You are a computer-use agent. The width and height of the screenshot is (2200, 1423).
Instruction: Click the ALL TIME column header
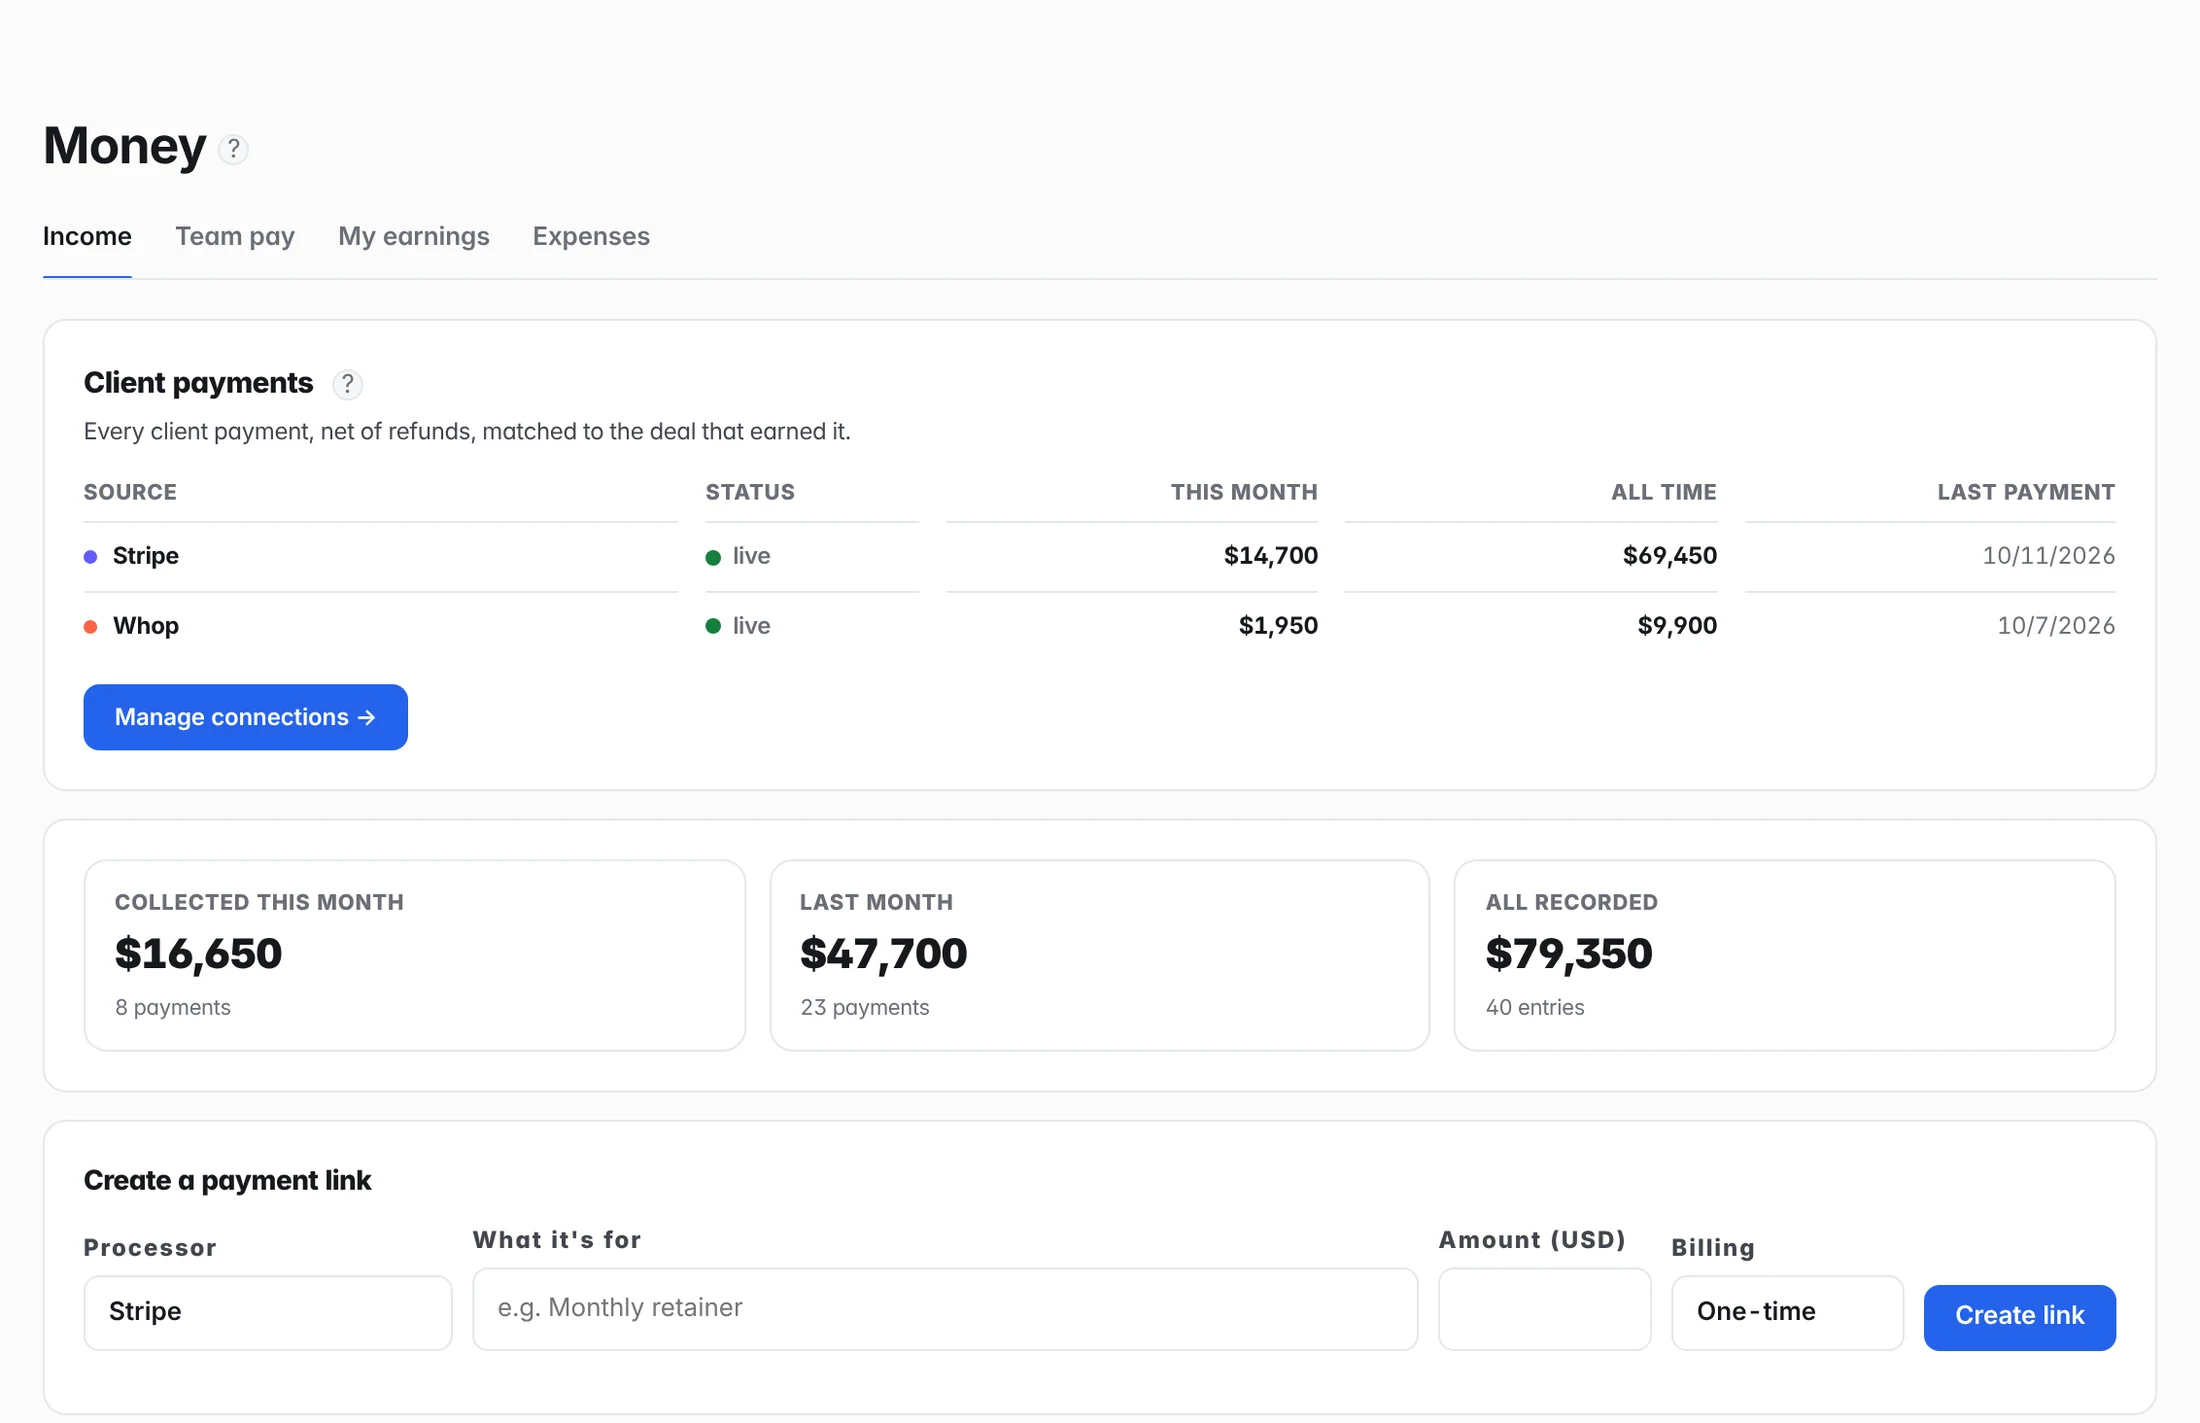tap(1664, 492)
